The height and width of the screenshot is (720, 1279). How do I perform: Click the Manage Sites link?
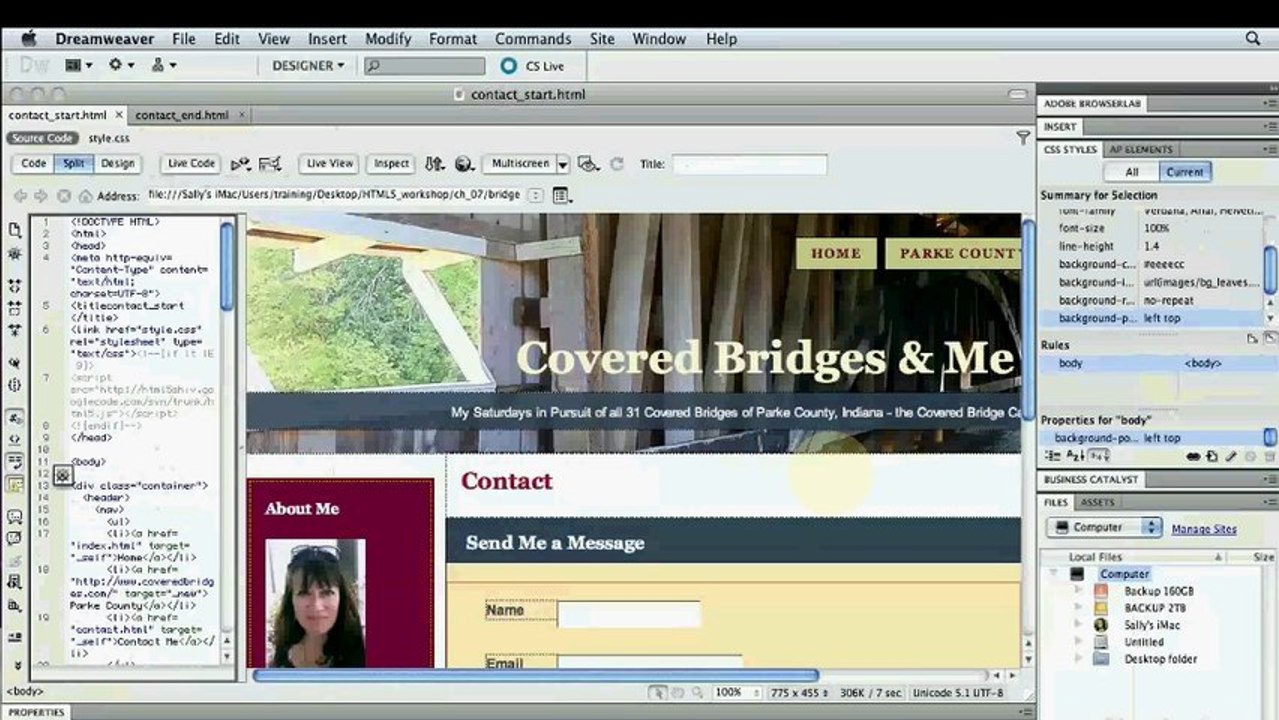pos(1204,529)
